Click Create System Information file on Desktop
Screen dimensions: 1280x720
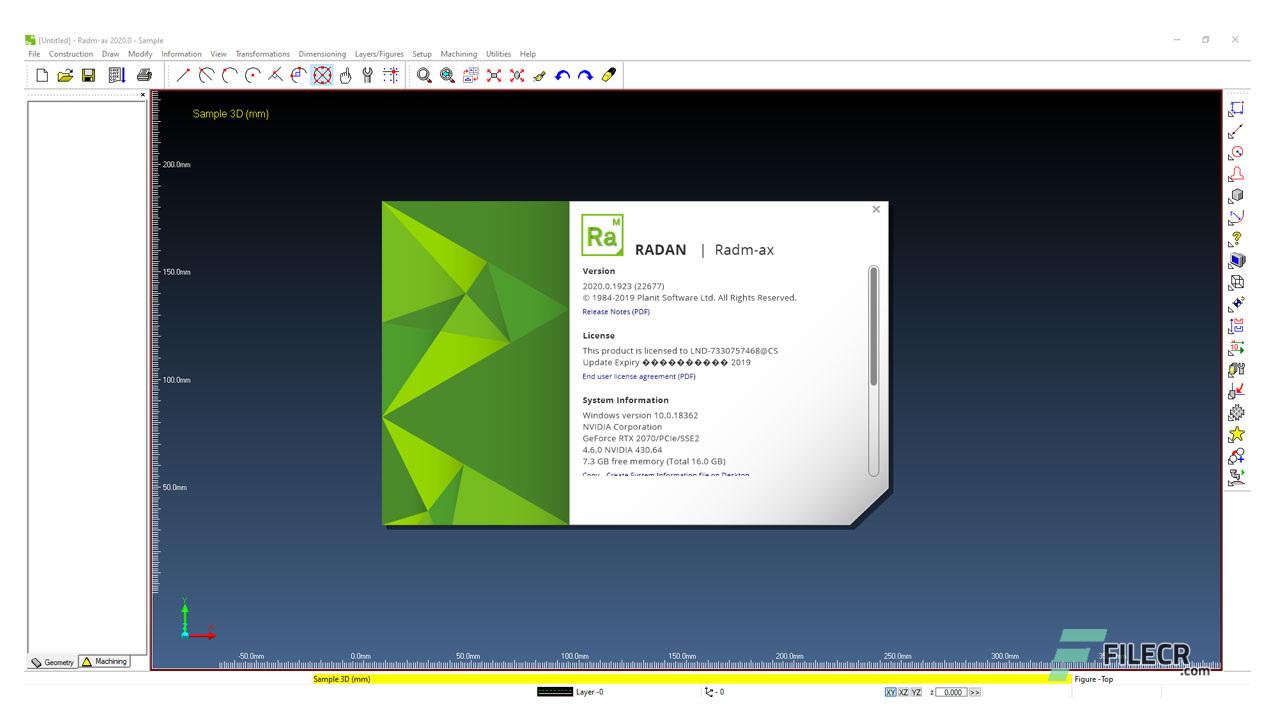[x=678, y=475]
